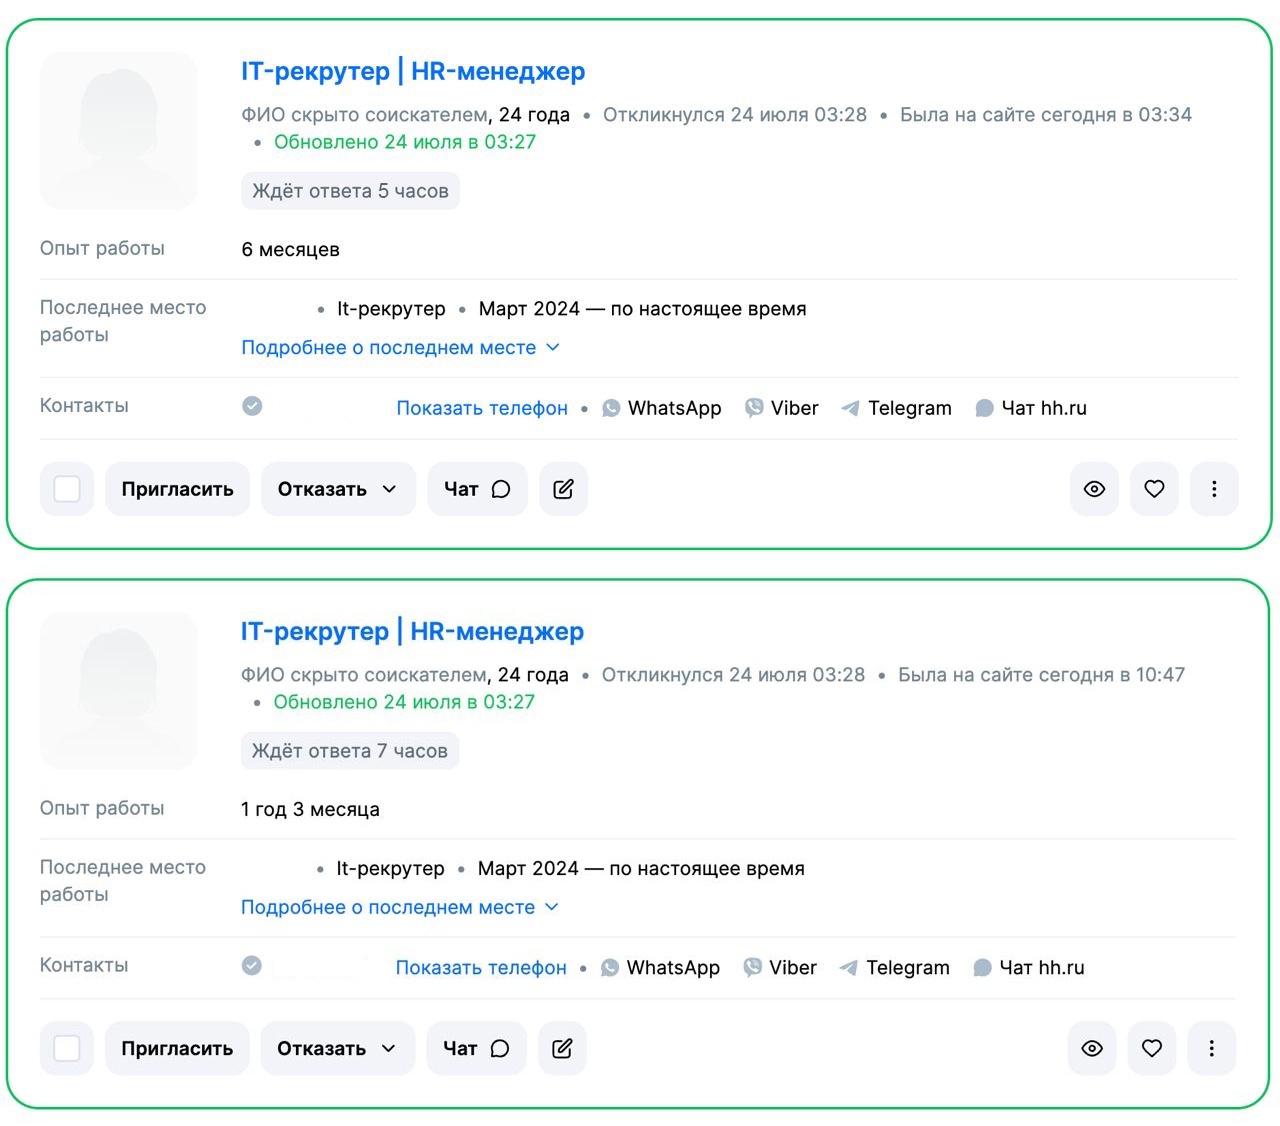
Task: Open the Отказать dropdown in second card
Action: click(337, 1048)
